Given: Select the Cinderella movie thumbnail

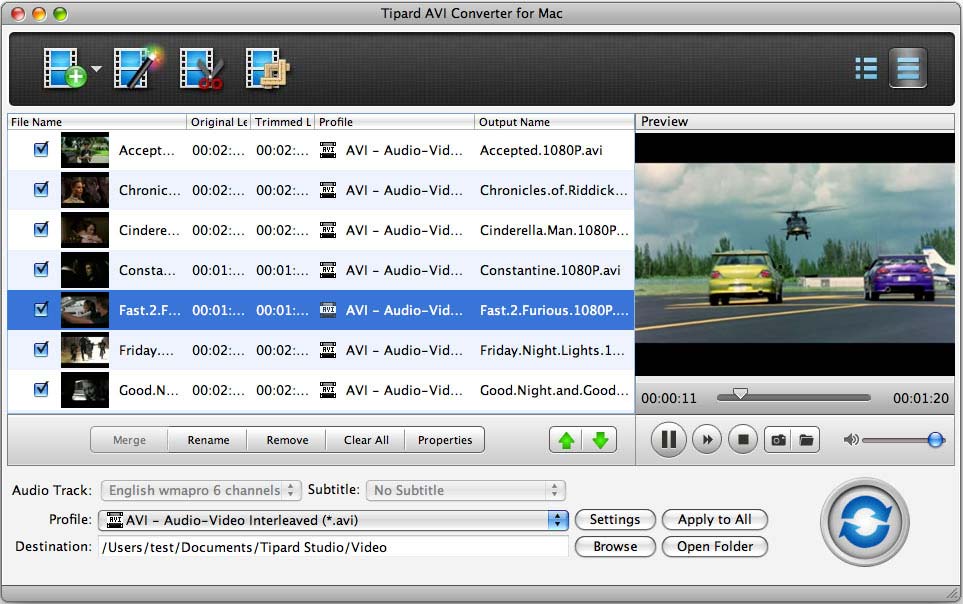Looking at the screenshot, I should pyautogui.click(x=85, y=230).
